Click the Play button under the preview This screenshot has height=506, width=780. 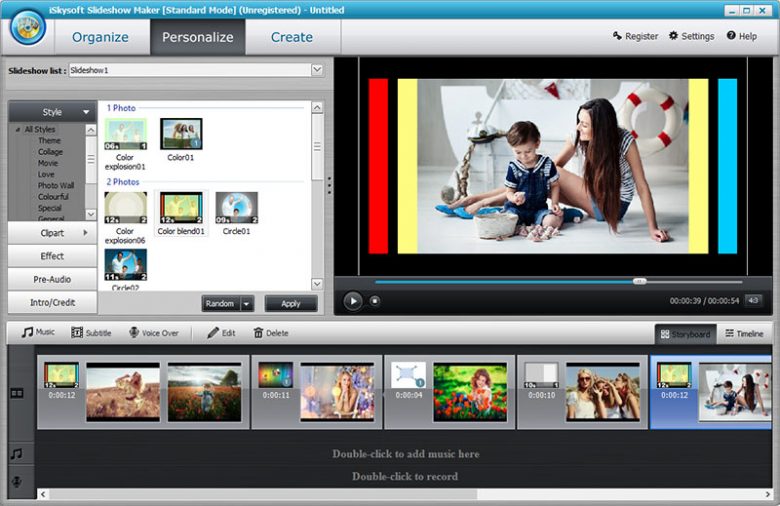point(353,300)
